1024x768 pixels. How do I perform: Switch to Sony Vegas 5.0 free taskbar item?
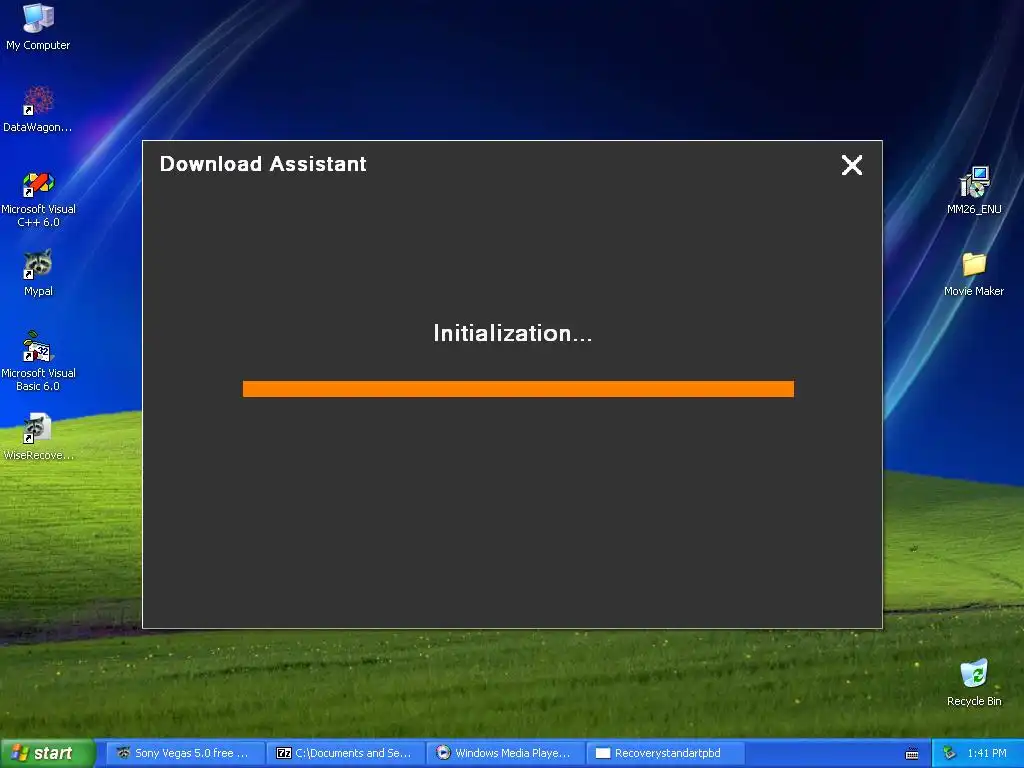(185, 753)
